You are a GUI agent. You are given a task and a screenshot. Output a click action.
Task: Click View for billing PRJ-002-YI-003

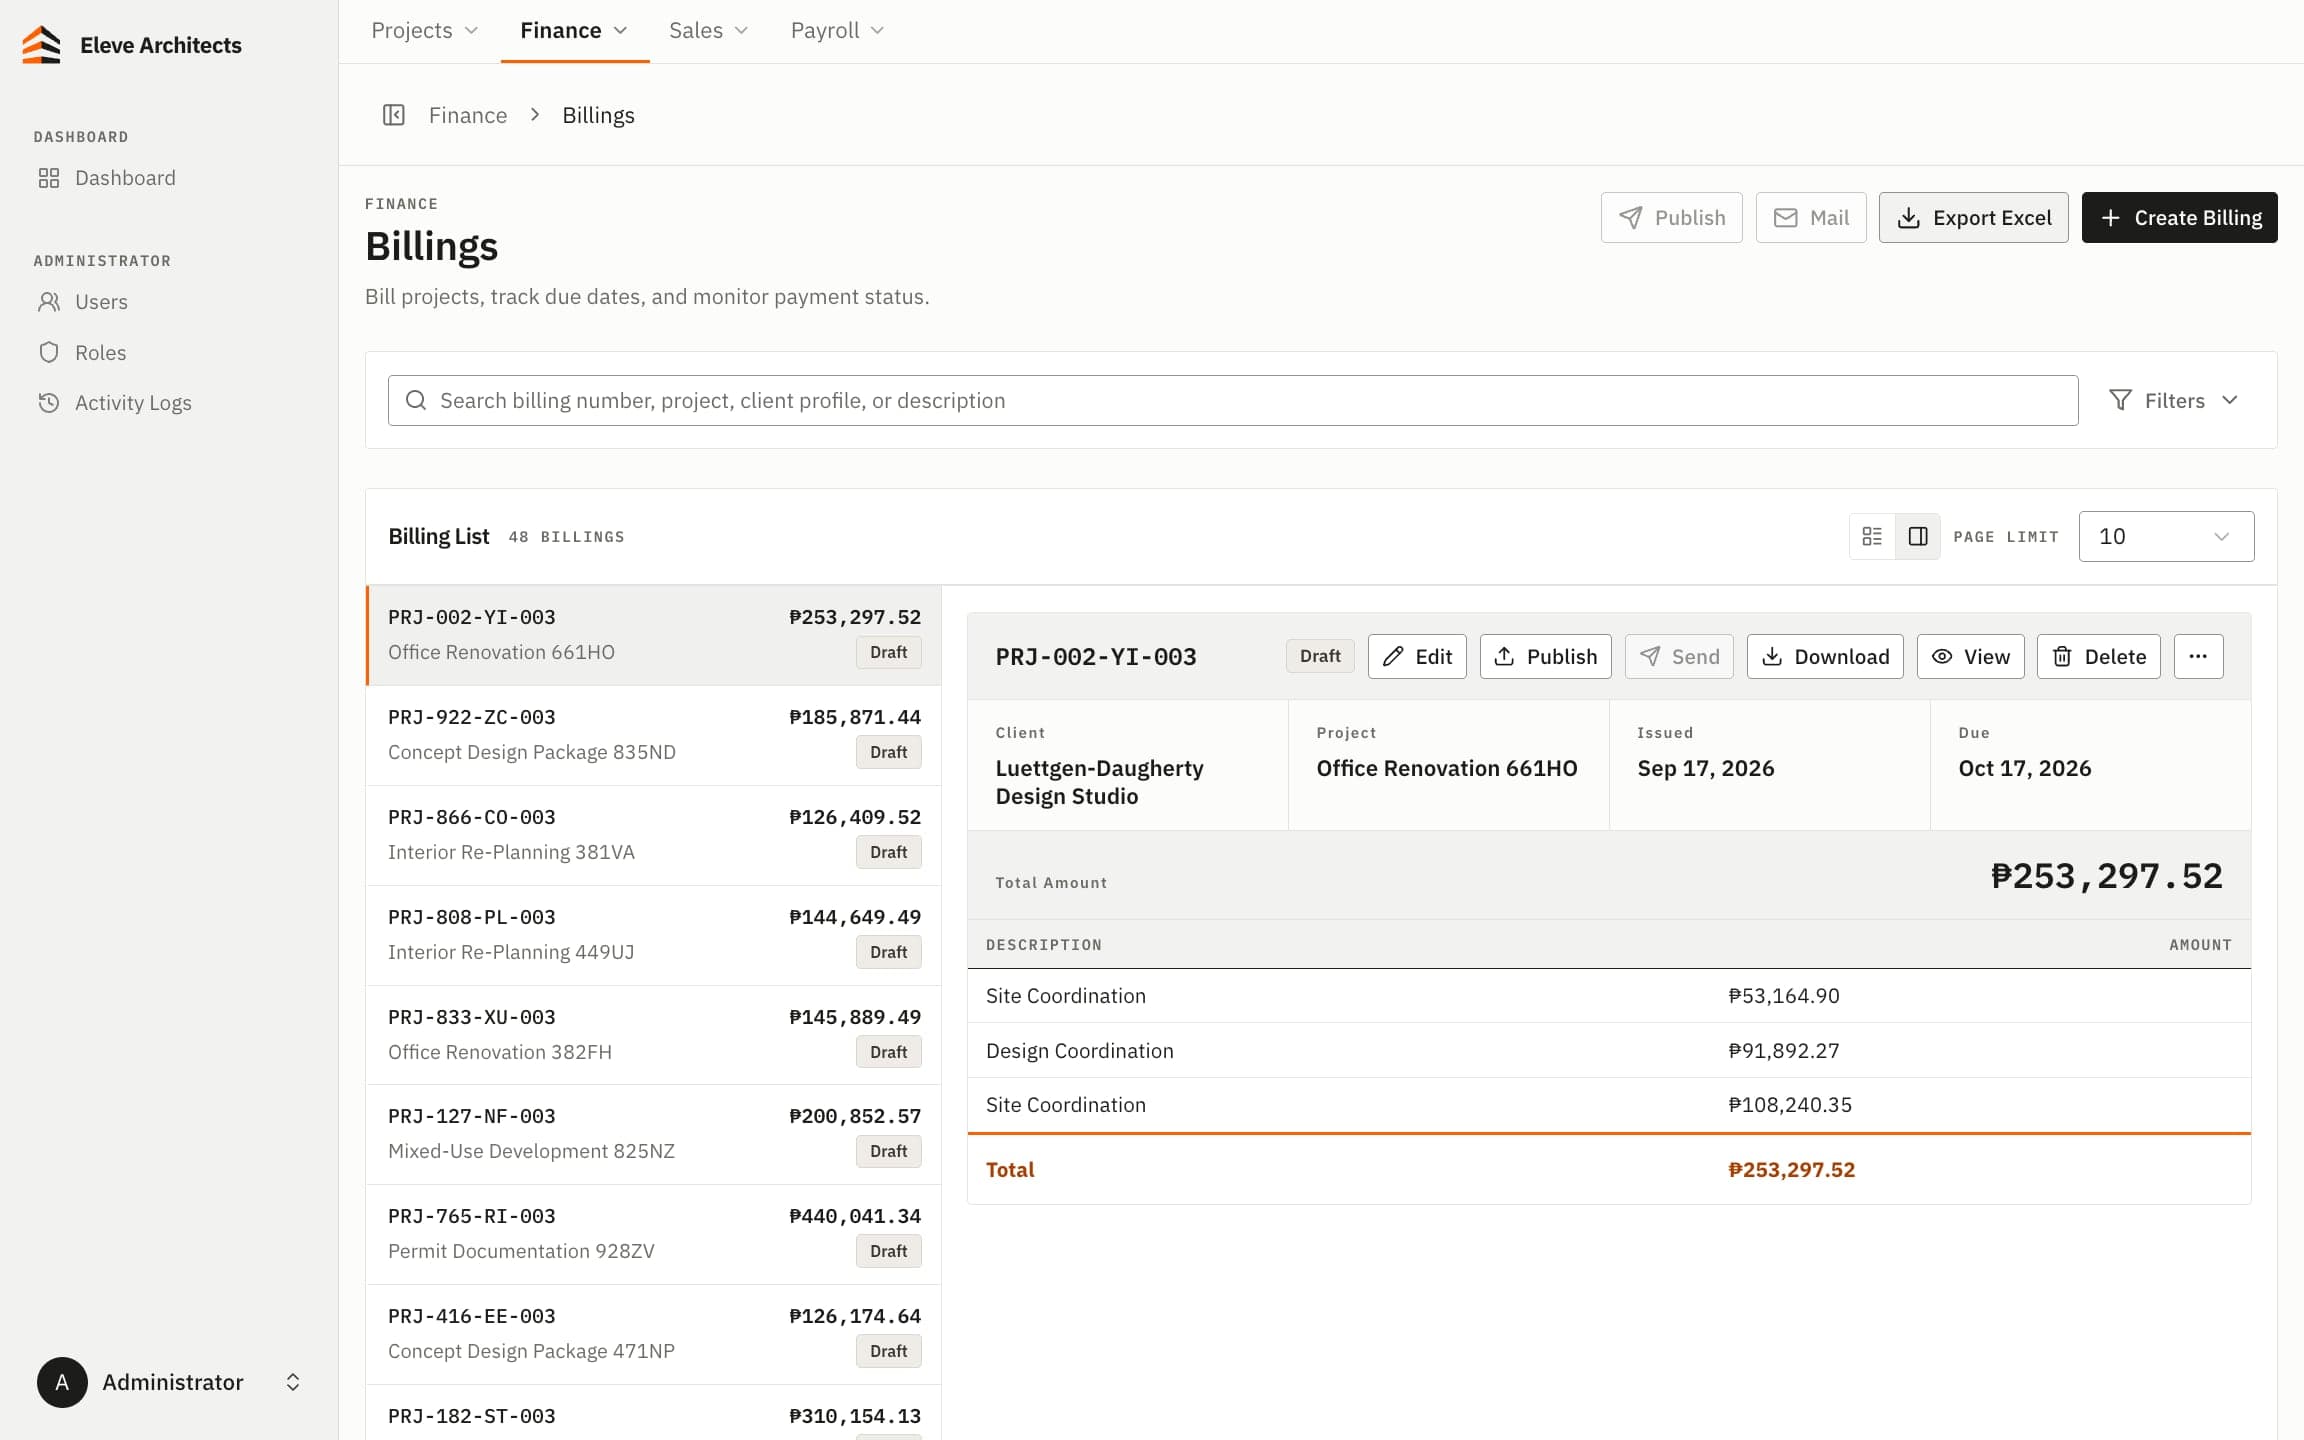coord(1970,657)
